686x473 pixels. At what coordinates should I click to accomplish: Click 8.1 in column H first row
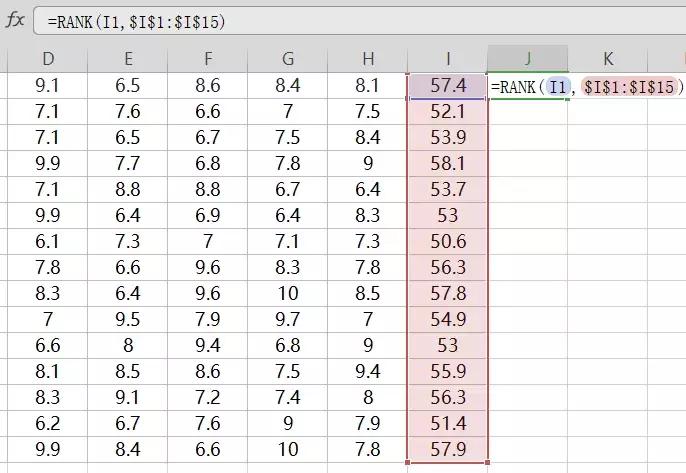click(368, 86)
